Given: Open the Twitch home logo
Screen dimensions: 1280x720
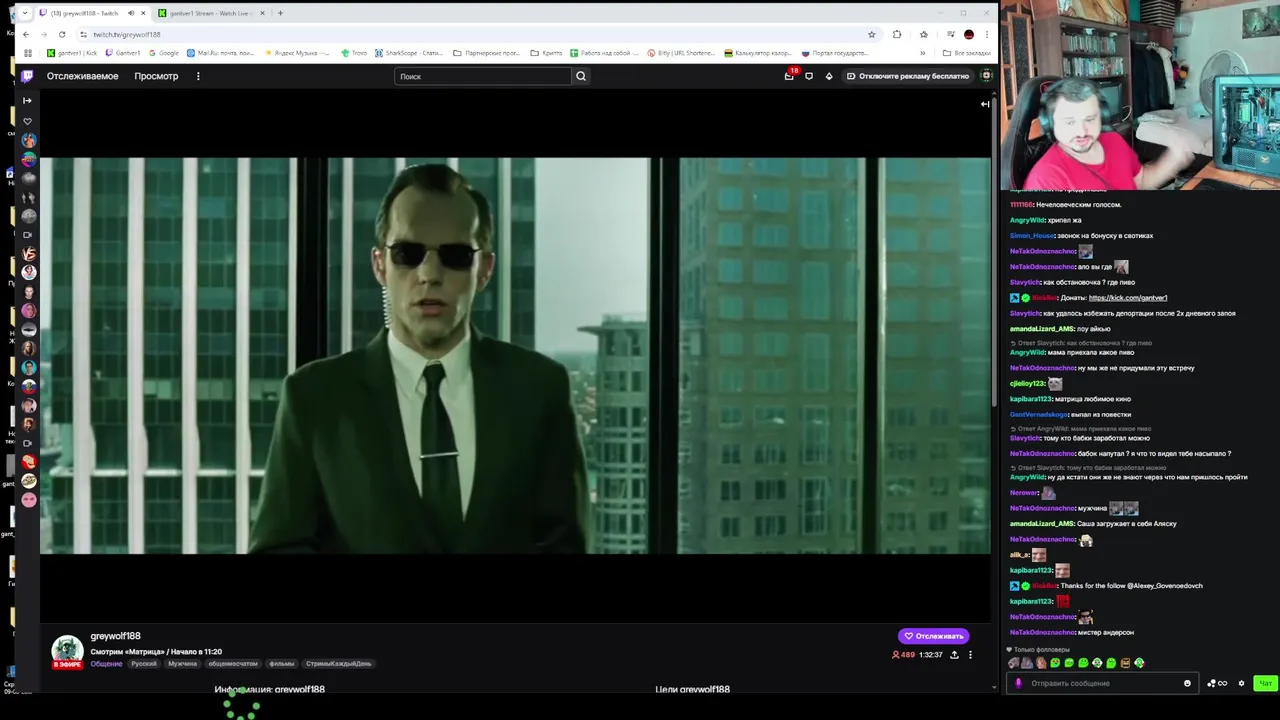Looking at the screenshot, I should click(x=27, y=76).
